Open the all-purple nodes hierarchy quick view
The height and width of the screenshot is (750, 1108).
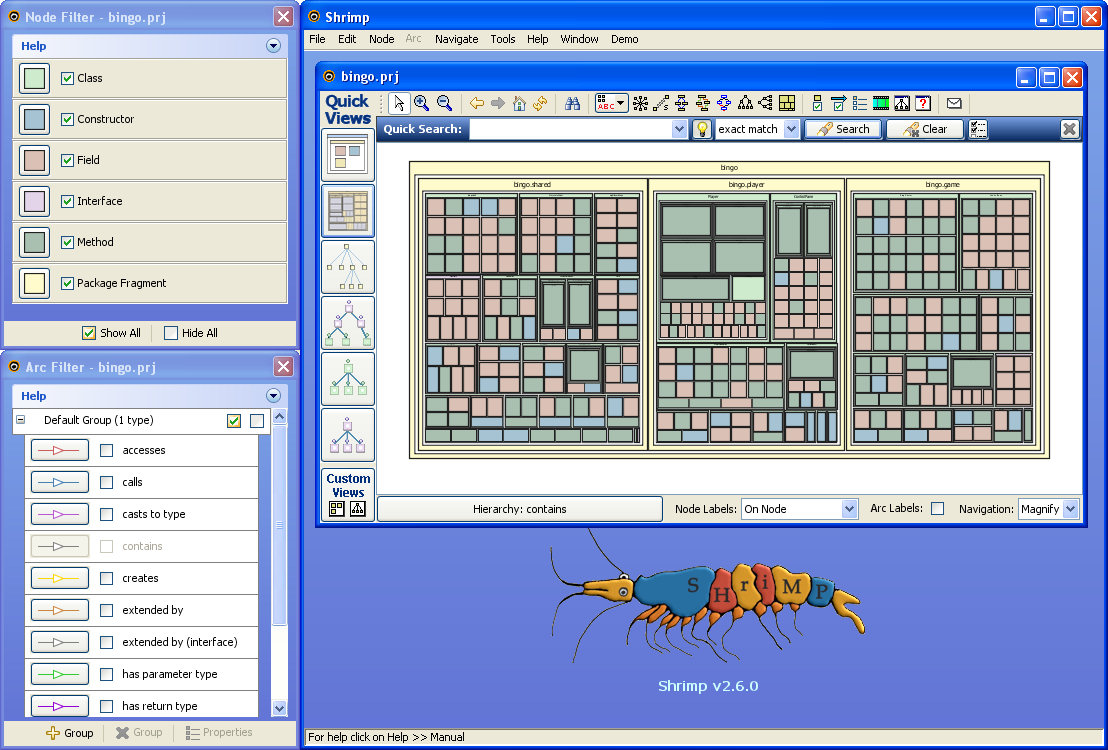[x=348, y=435]
